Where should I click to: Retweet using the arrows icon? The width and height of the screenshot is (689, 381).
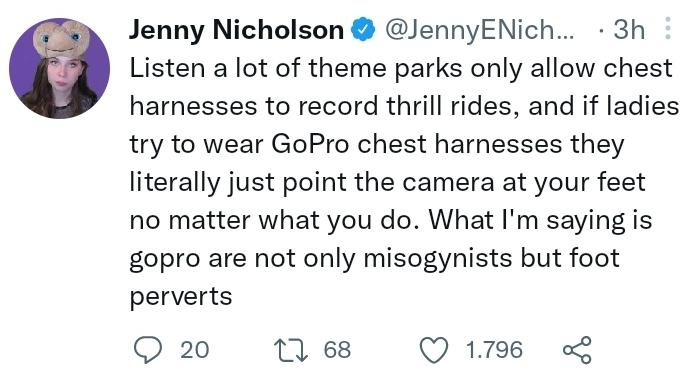(290, 350)
